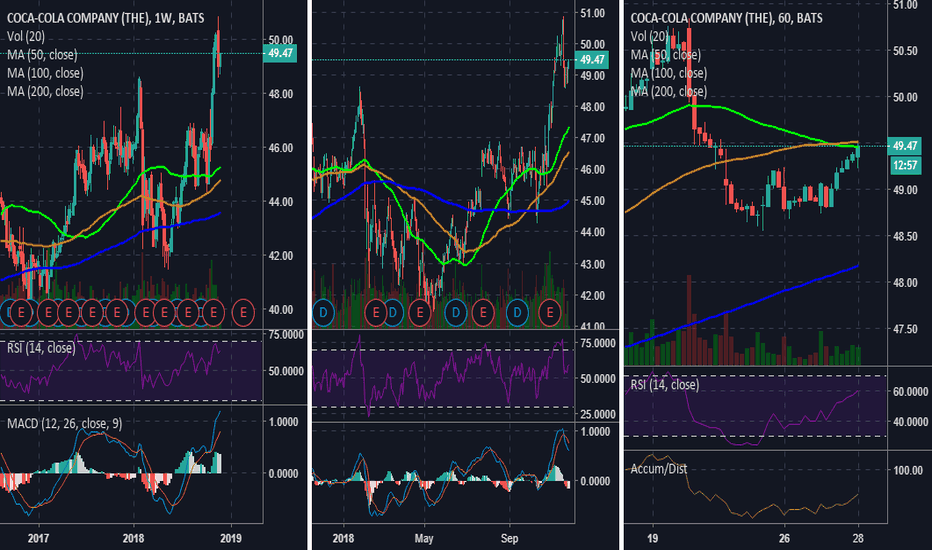Select Vol (20) legend in weekly chart
Screen dimensions: 932x550
pyautogui.click(x=26, y=36)
